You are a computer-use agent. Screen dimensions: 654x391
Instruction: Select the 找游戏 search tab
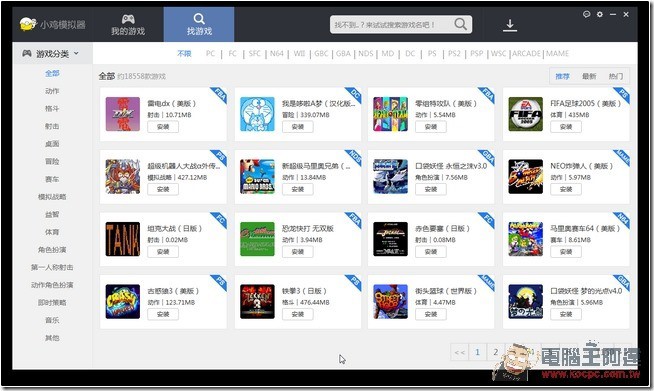click(199, 24)
